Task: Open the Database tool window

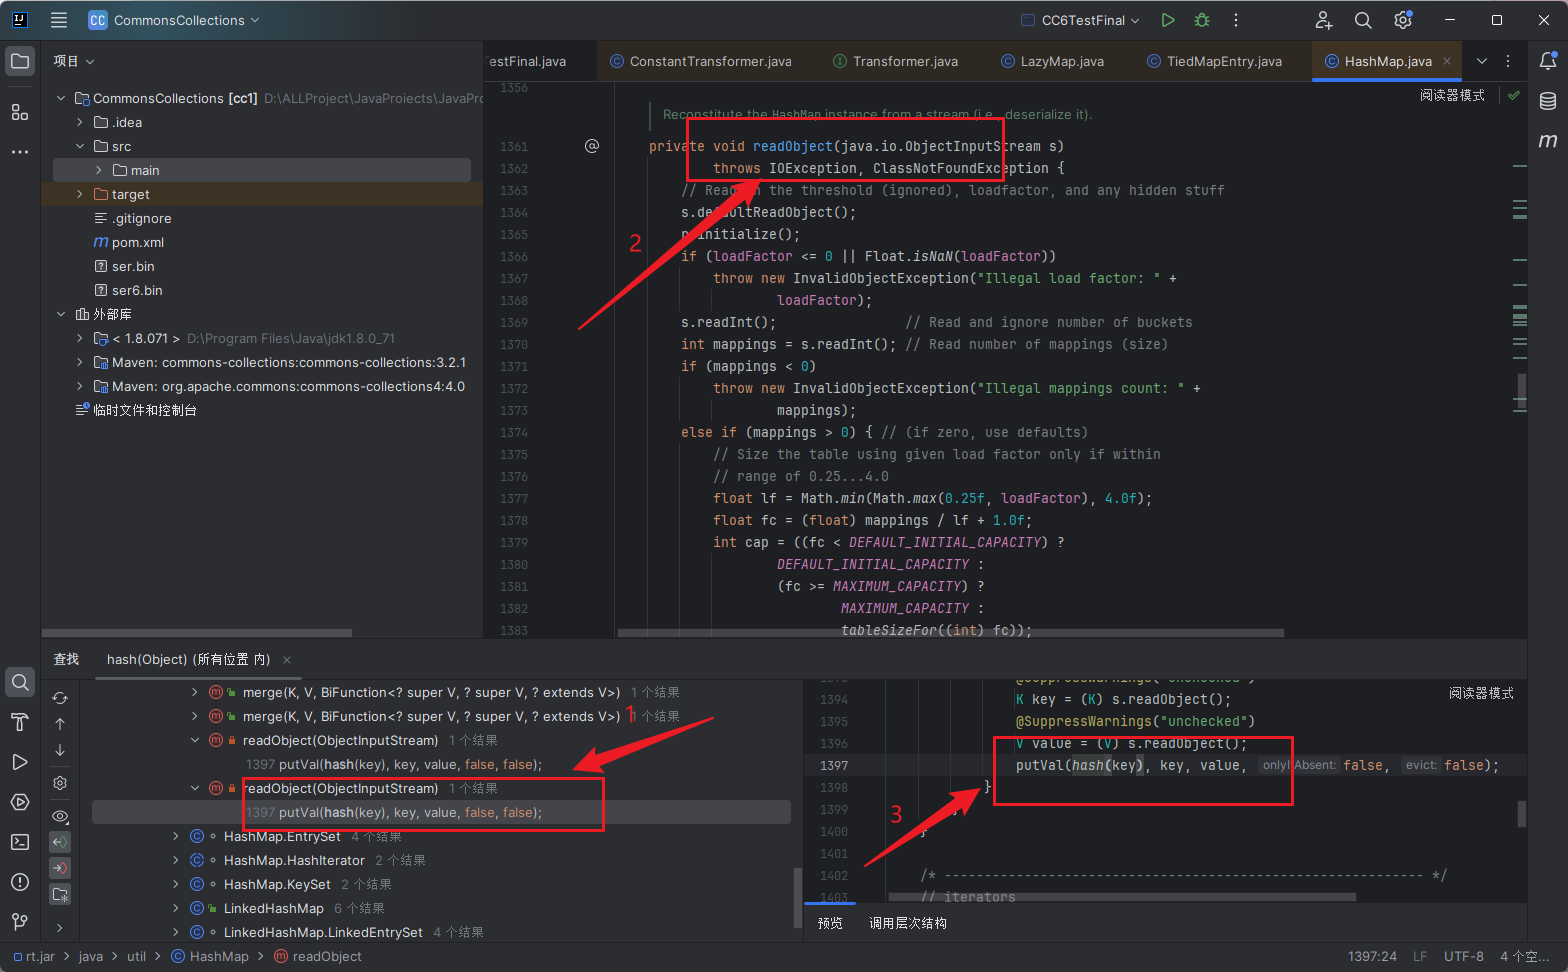Action: (1548, 101)
